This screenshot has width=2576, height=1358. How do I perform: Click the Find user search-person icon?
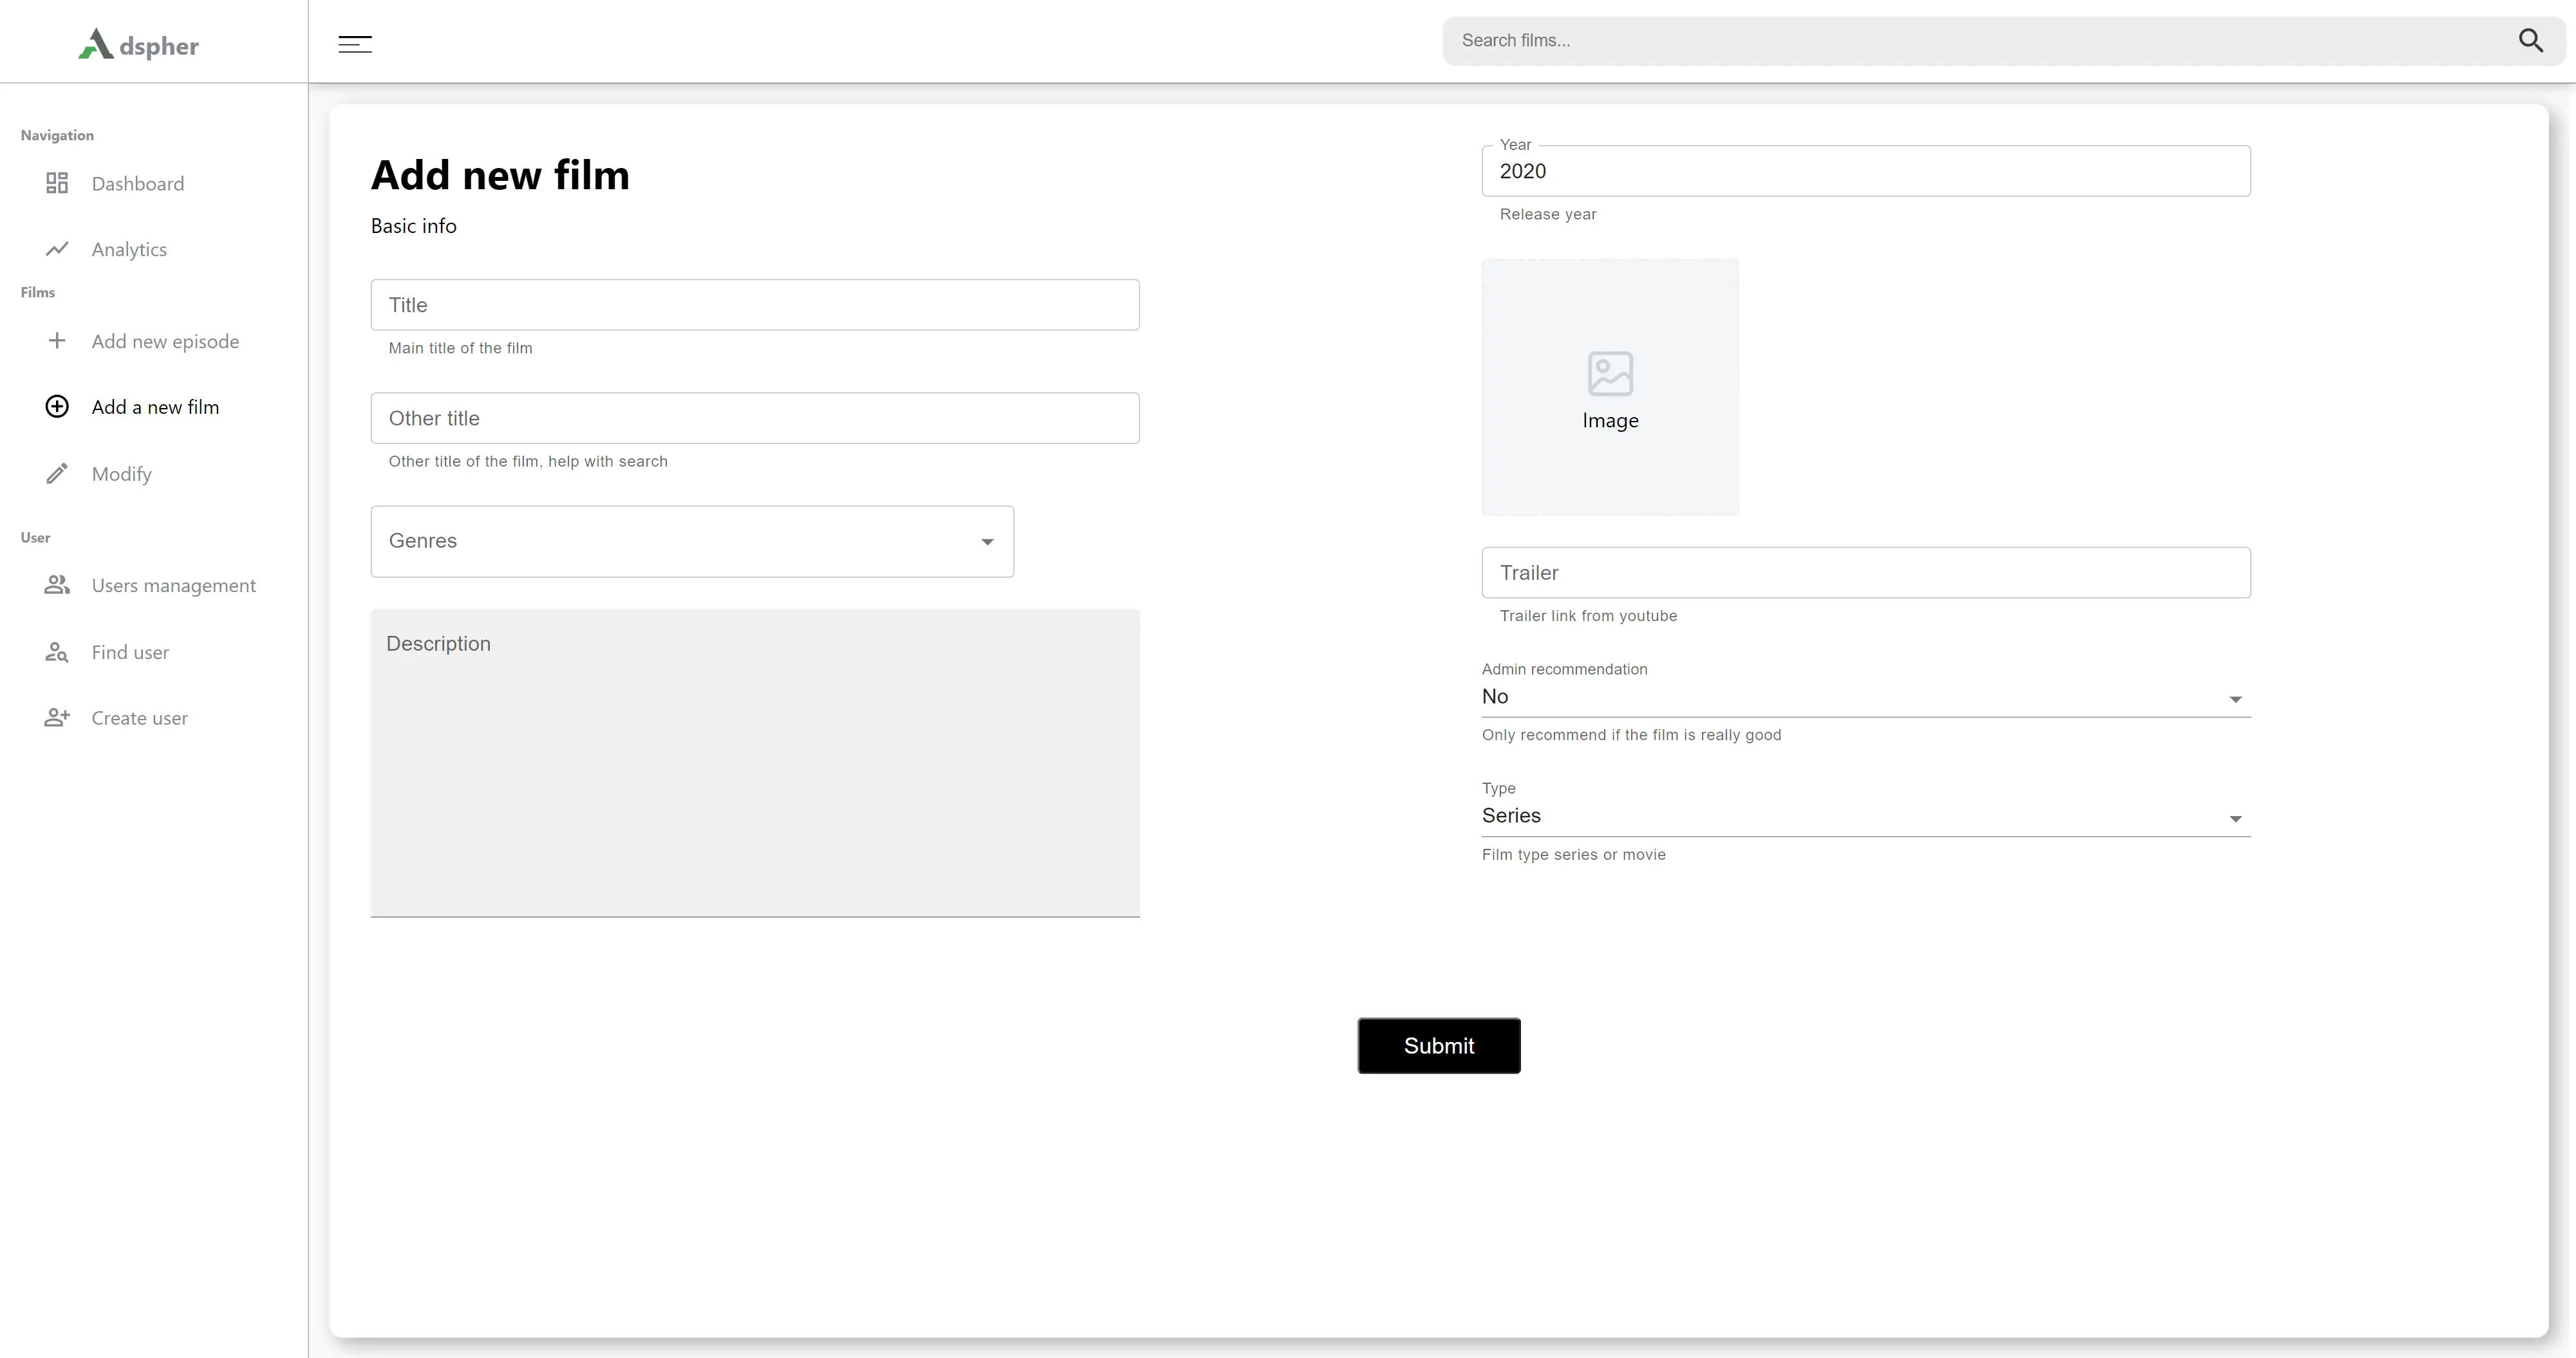pyautogui.click(x=57, y=652)
